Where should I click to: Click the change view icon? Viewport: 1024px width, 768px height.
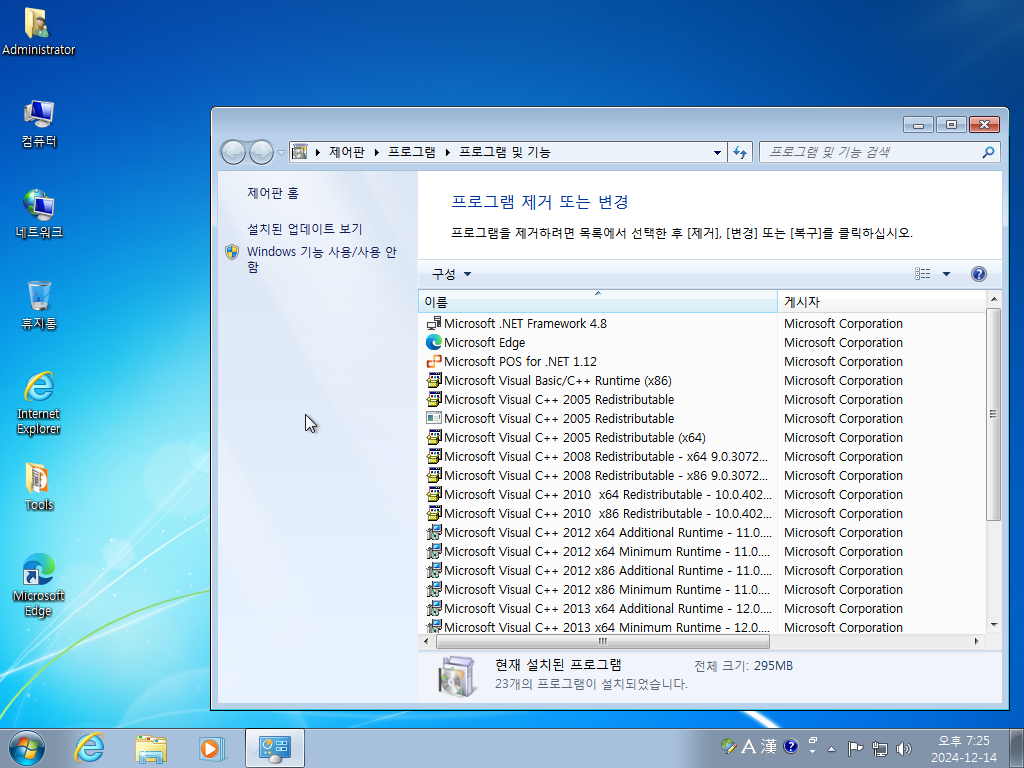(x=923, y=274)
